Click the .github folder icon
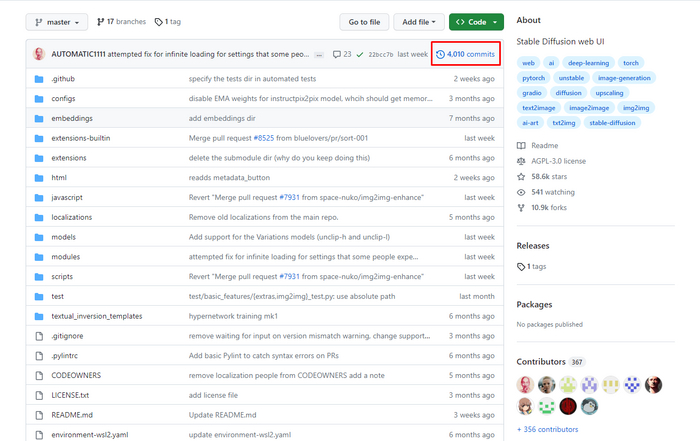Screen dimensions: 700x441 point(39,79)
